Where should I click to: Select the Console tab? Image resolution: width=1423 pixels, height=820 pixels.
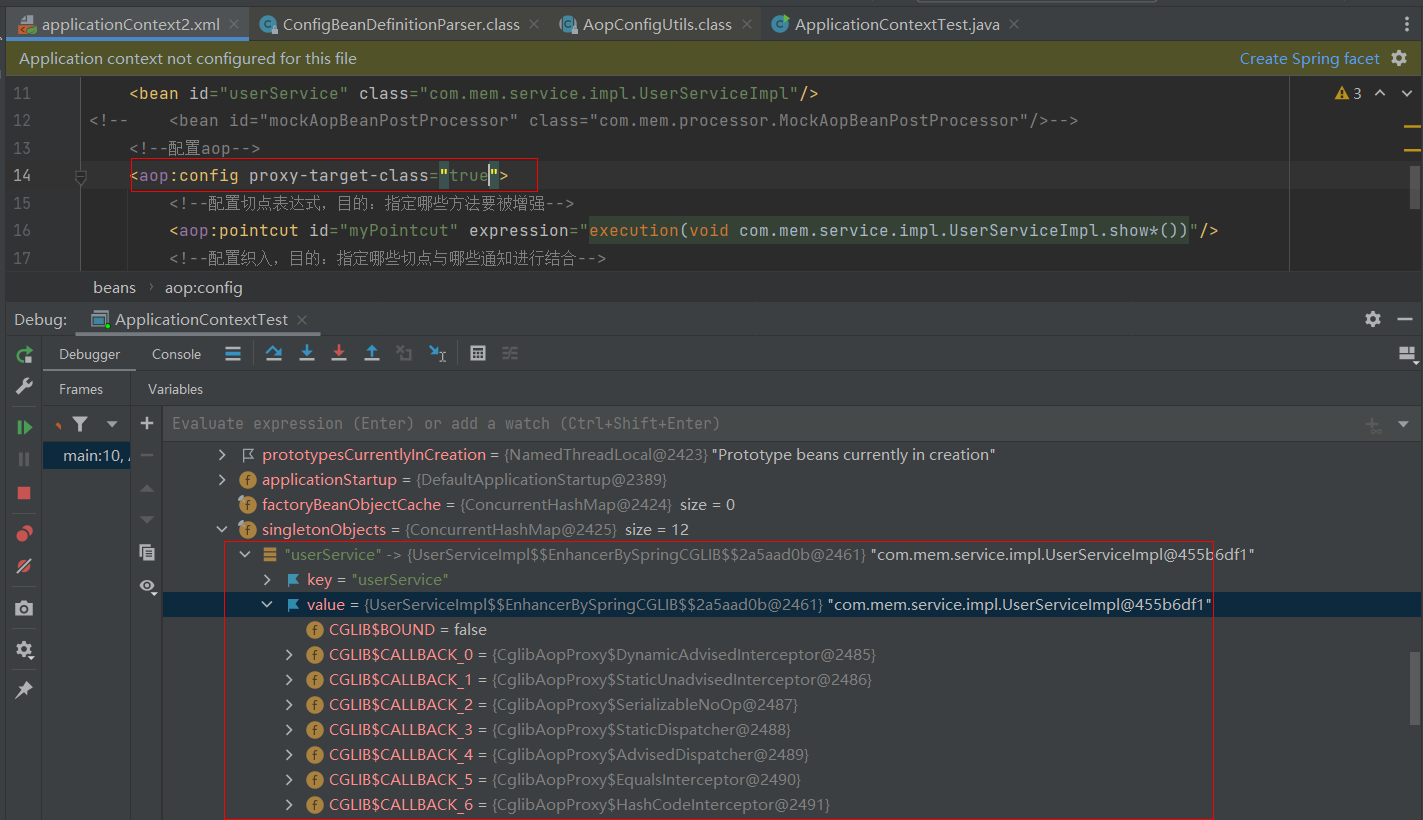pos(176,354)
